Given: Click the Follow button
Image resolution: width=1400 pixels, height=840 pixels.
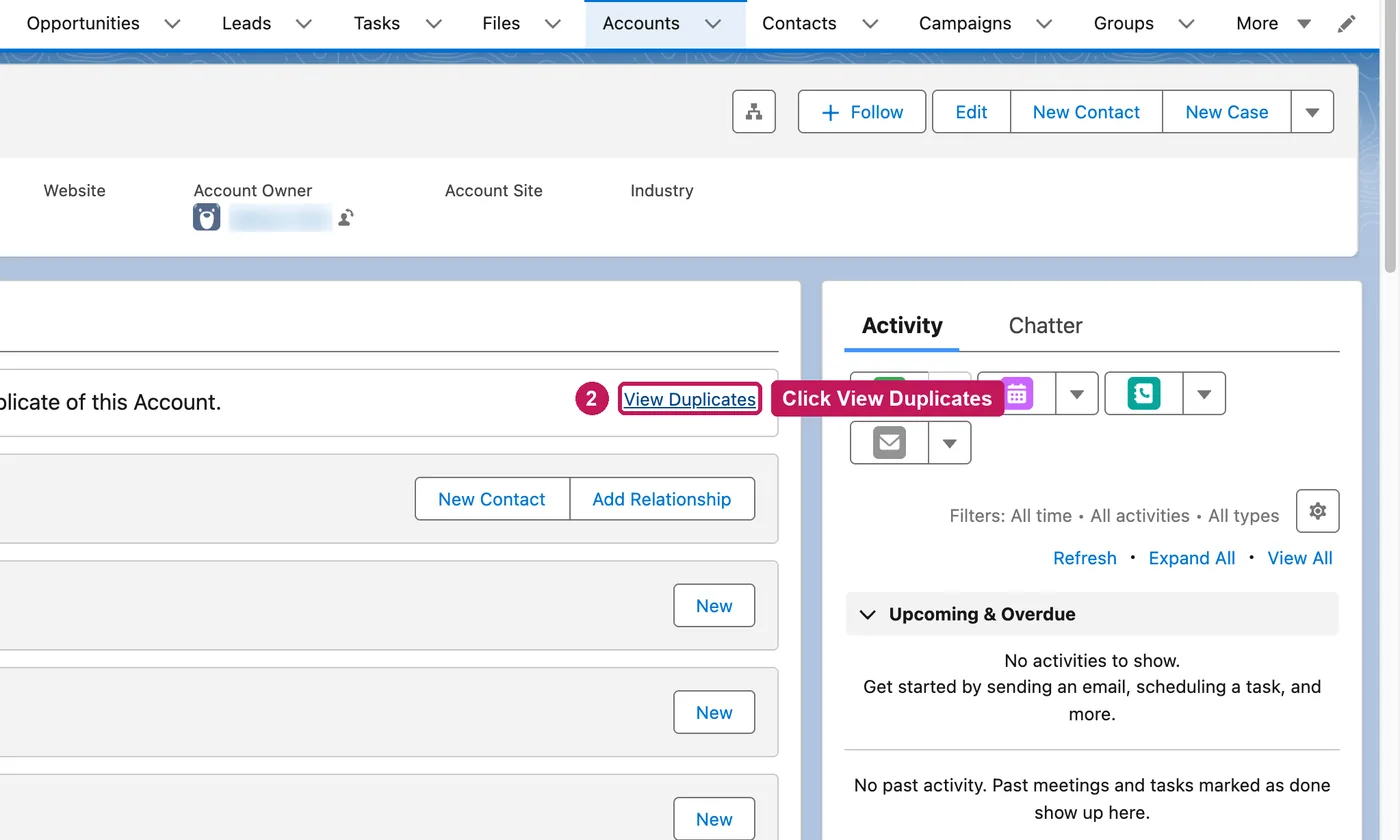Looking at the screenshot, I should point(862,112).
